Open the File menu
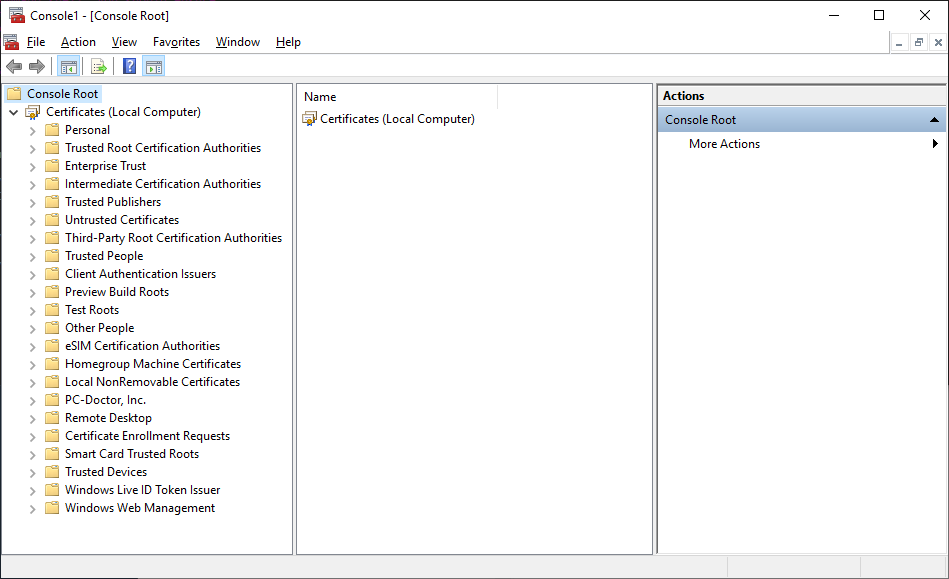 point(36,42)
